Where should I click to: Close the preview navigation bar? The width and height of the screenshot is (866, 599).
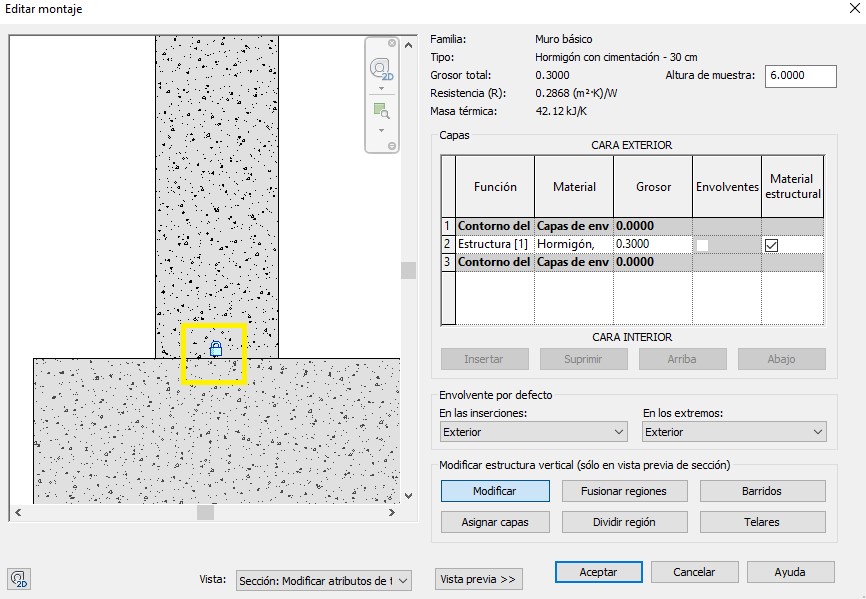(x=392, y=43)
